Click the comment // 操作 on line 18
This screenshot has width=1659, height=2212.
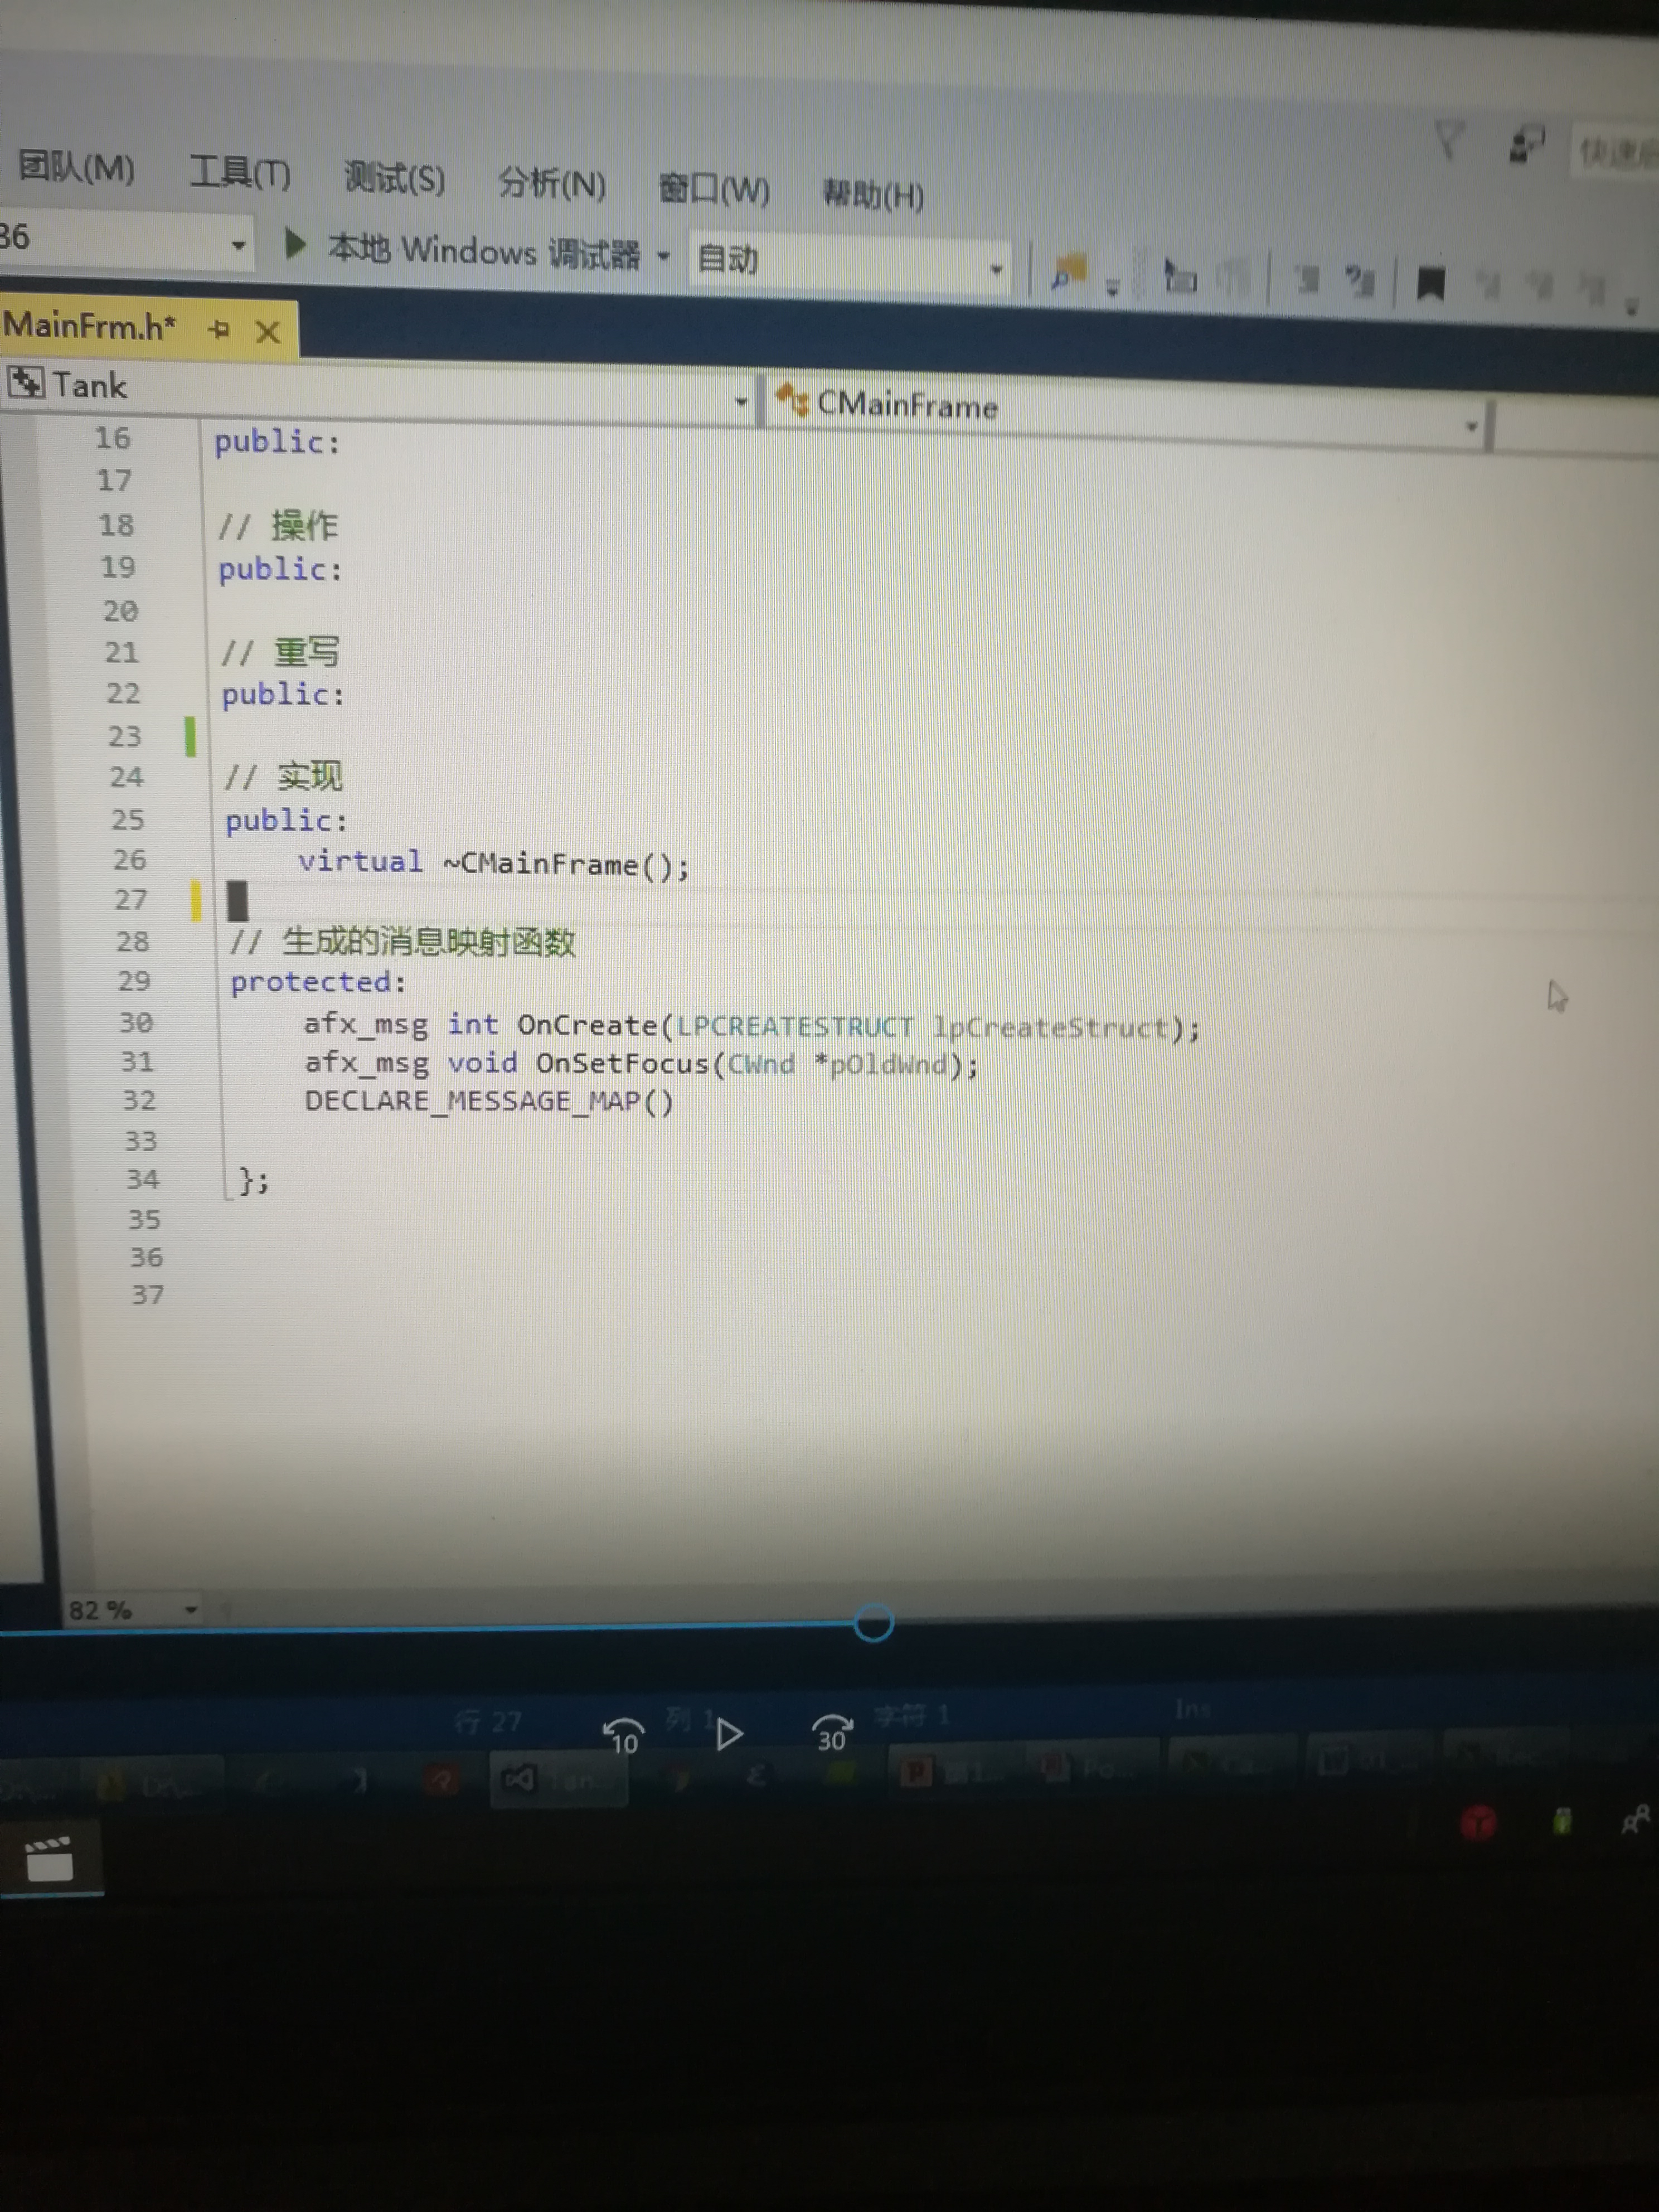[x=279, y=525]
